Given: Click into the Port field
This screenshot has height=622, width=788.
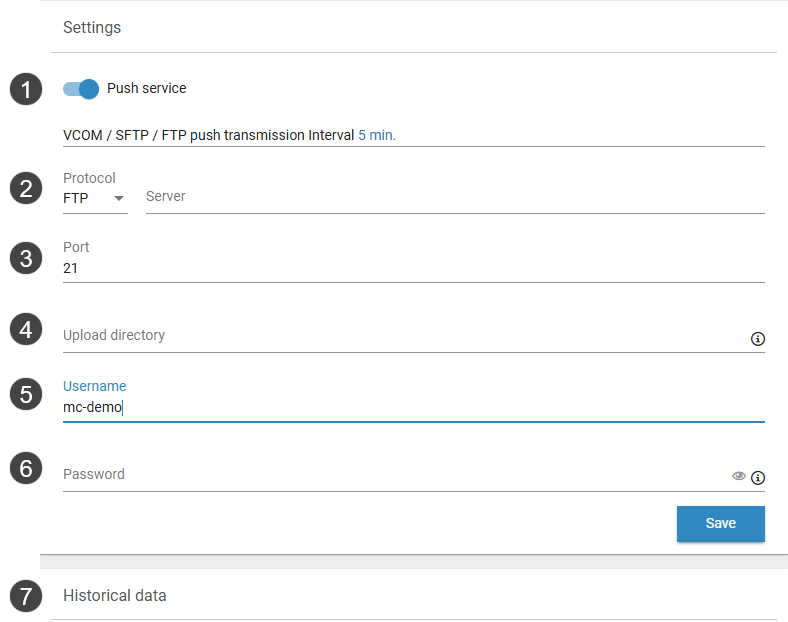Looking at the screenshot, I should (413, 268).
